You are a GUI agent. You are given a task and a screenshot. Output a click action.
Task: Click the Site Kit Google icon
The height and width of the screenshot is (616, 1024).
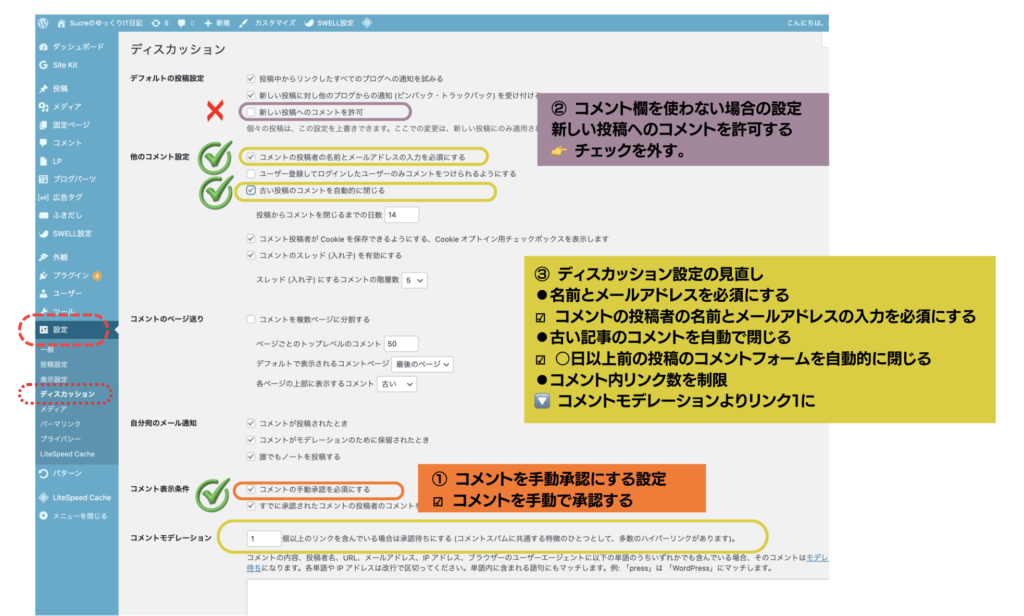pyautogui.click(x=43, y=64)
